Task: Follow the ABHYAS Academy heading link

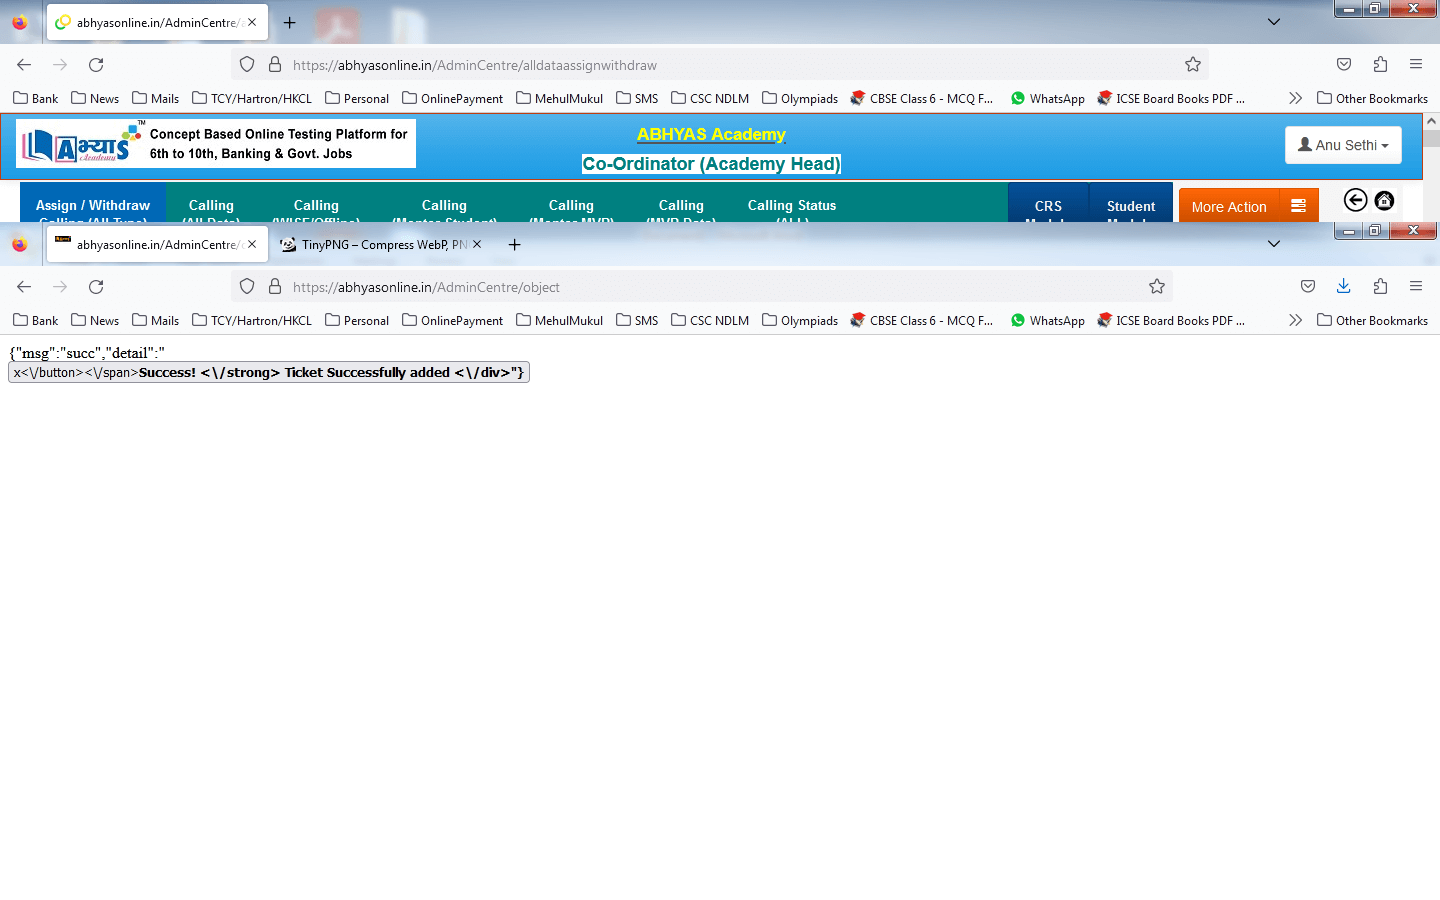Action: pyautogui.click(x=711, y=134)
